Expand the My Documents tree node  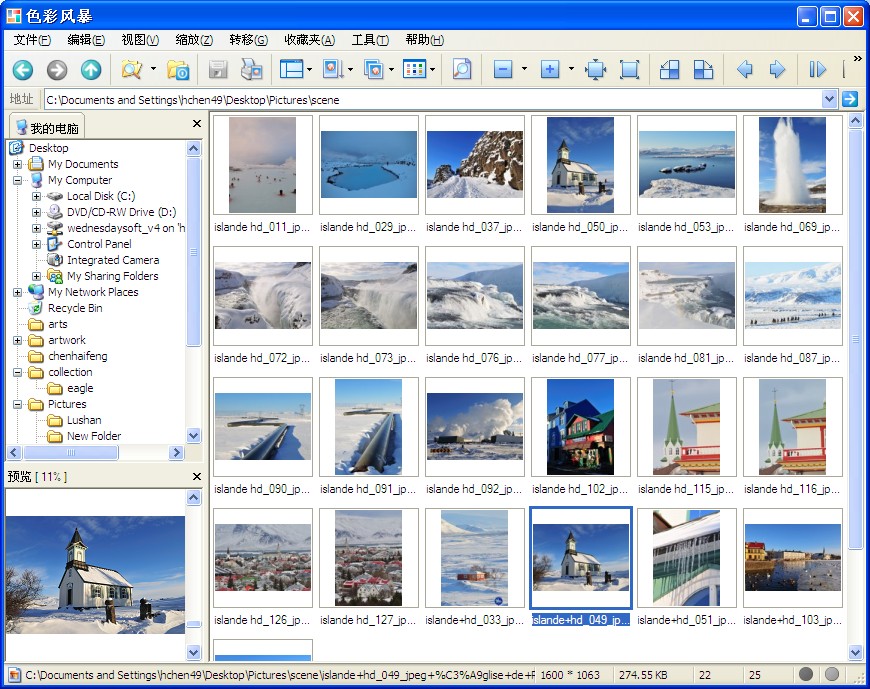(17, 164)
